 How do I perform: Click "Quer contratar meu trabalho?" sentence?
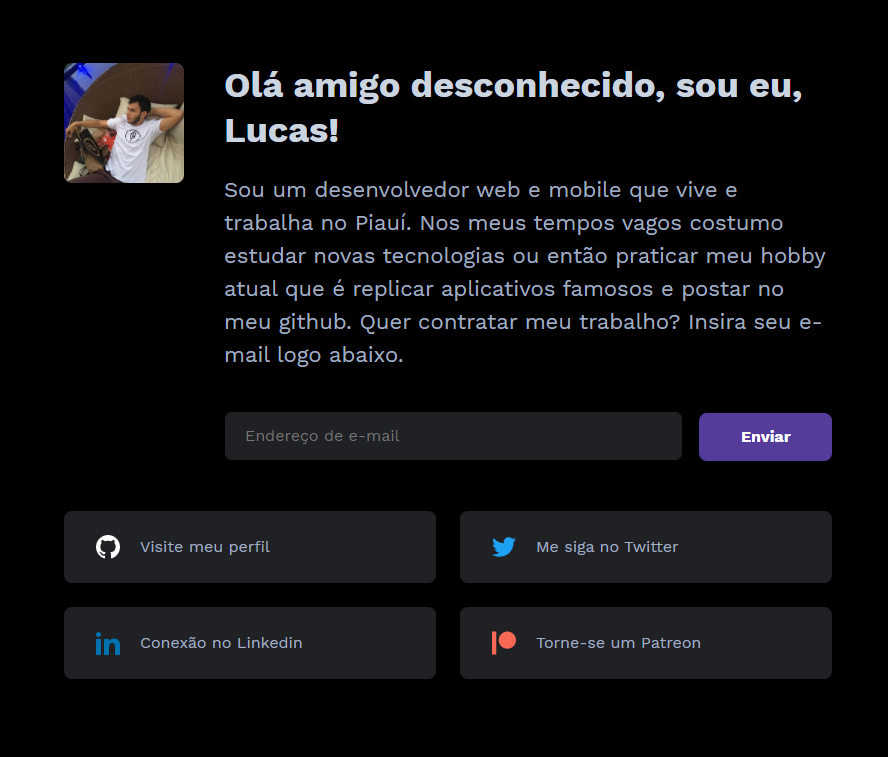tap(520, 322)
